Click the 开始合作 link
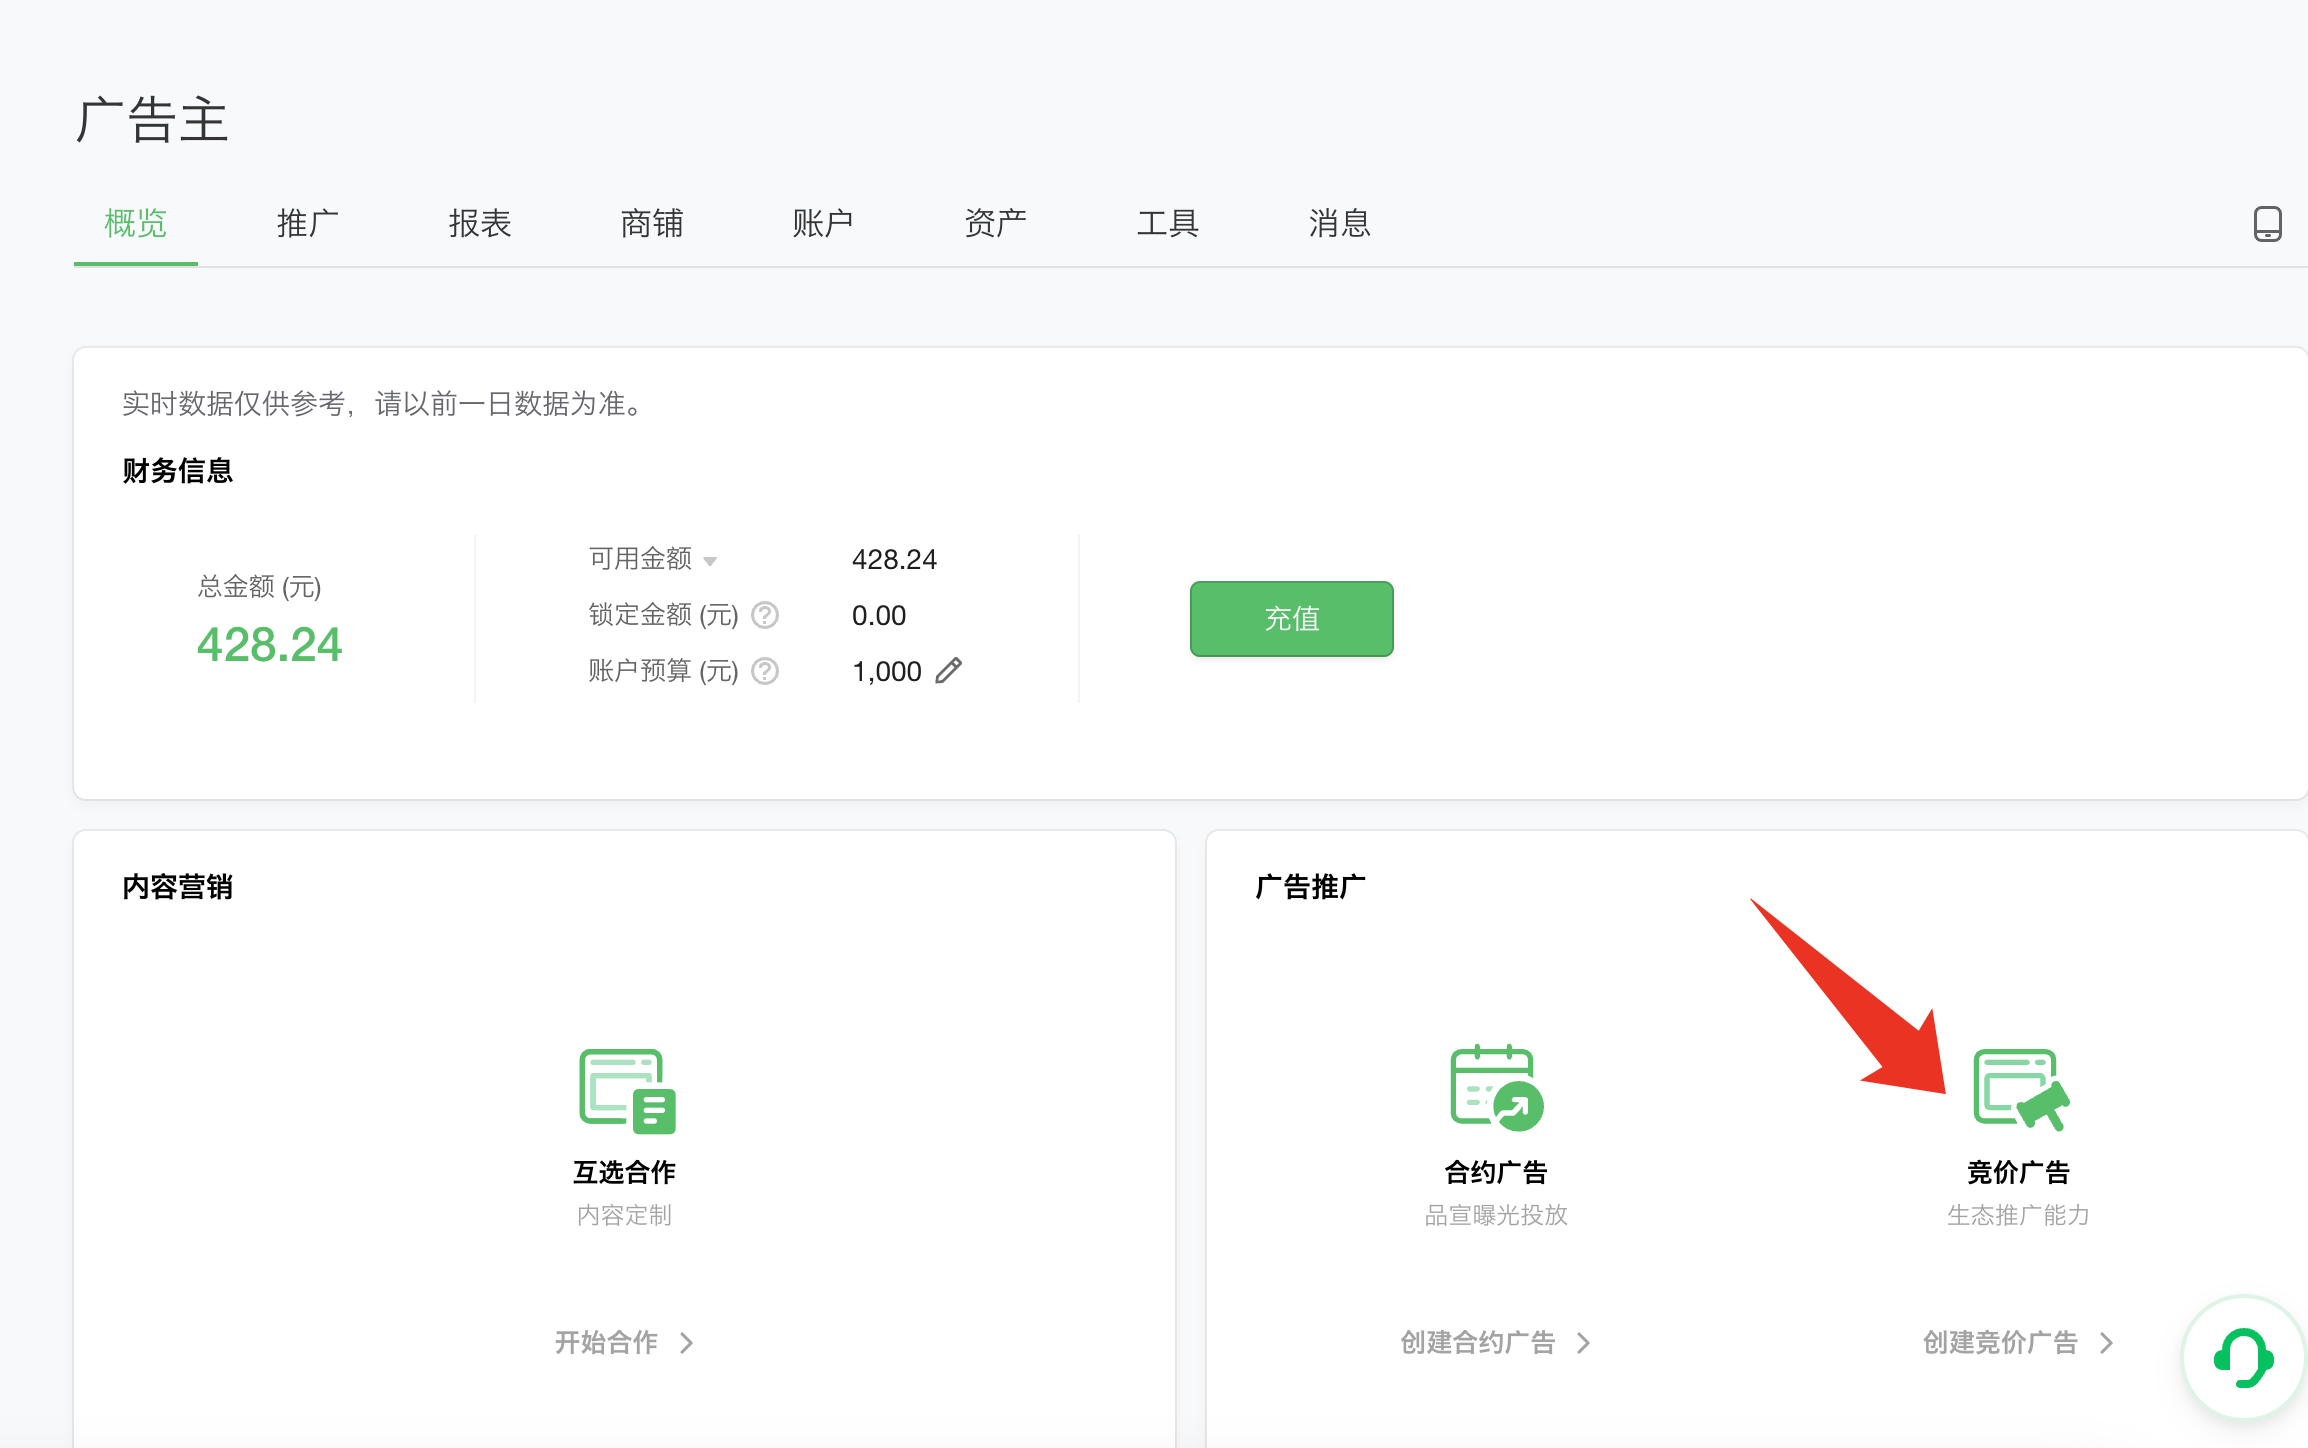Image resolution: width=2308 pixels, height=1448 pixels. (606, 1342)
